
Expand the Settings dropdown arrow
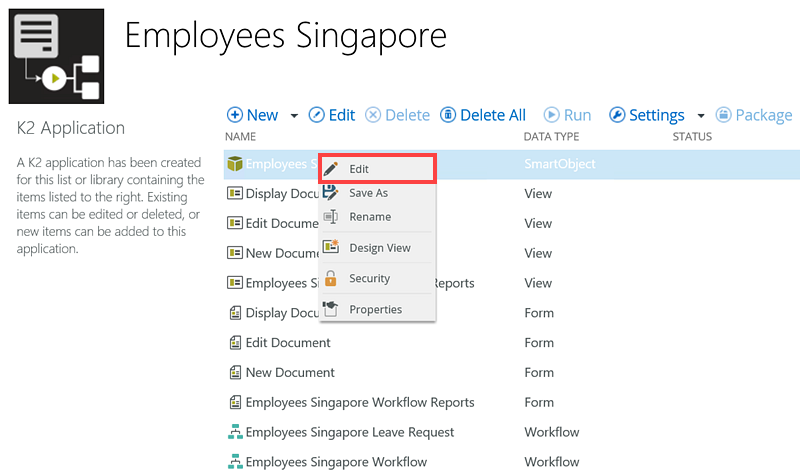(x=701, y=116)
